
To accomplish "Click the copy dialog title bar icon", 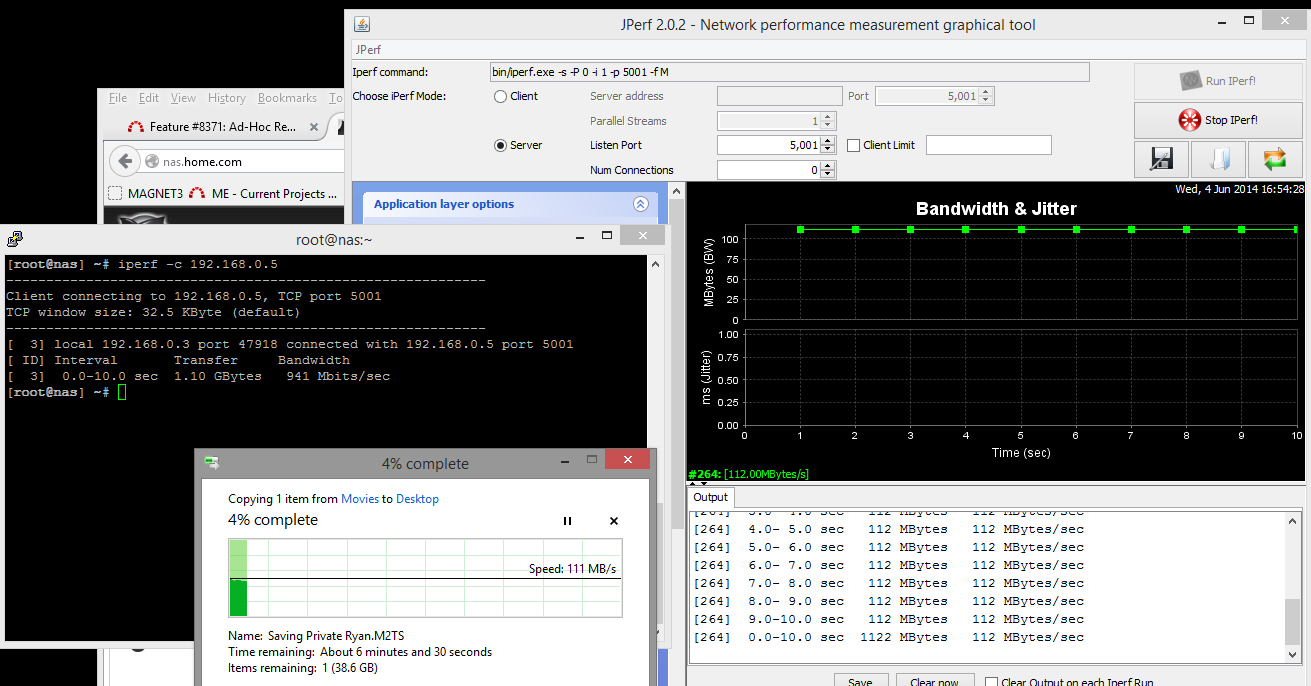I will pyautogui.click(x=212, y=463).
